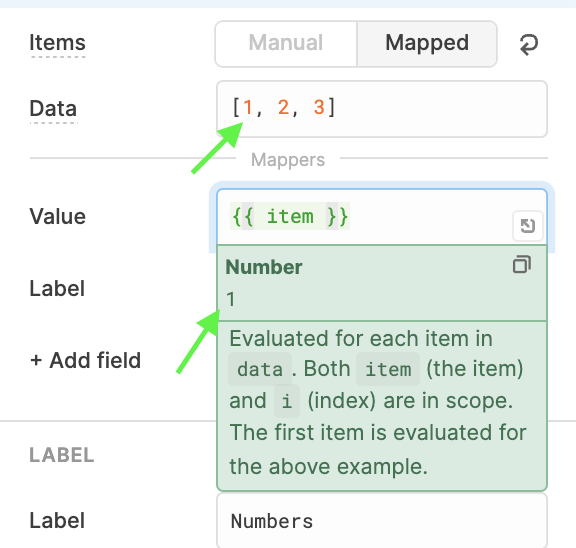Click the LABEL section header

pyautogui.click(x=62, y=455)
